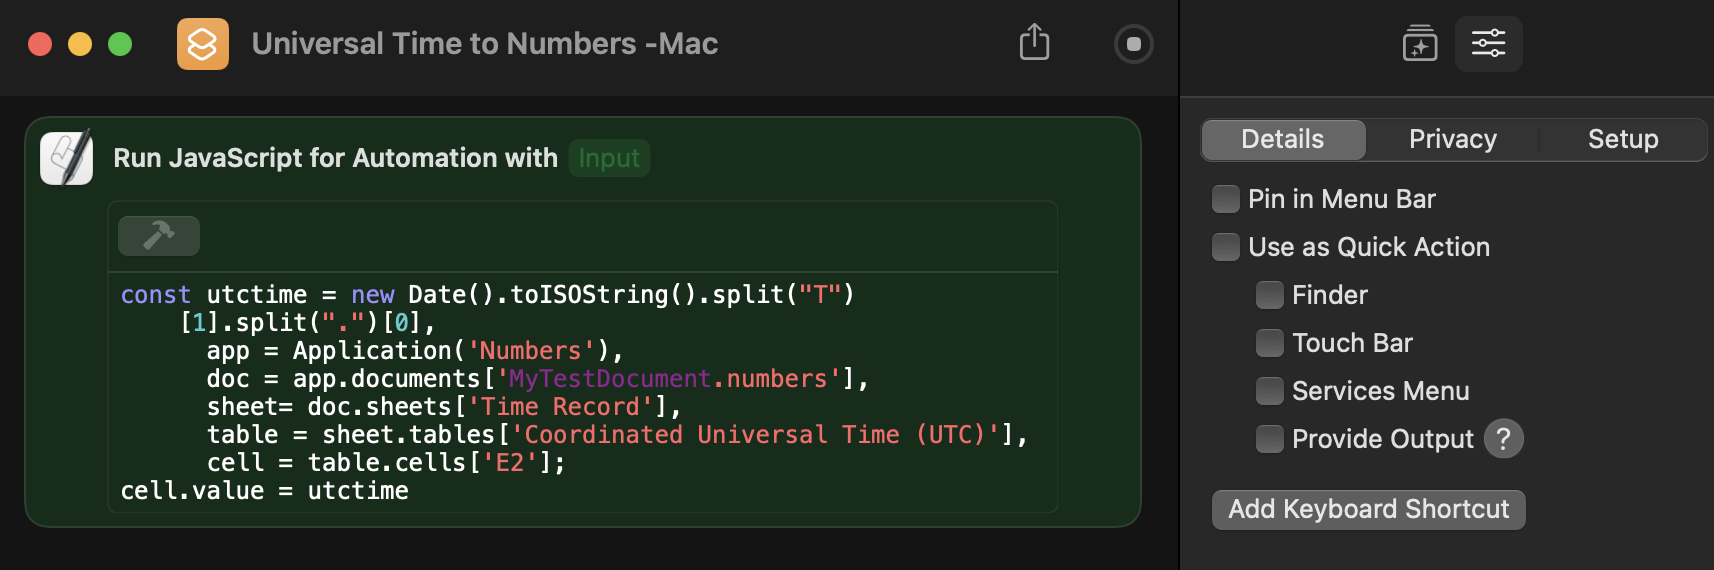Toggle Use as Quick Action checkbox
This screenshot has width=1714, height=570.
(1226, 247)
